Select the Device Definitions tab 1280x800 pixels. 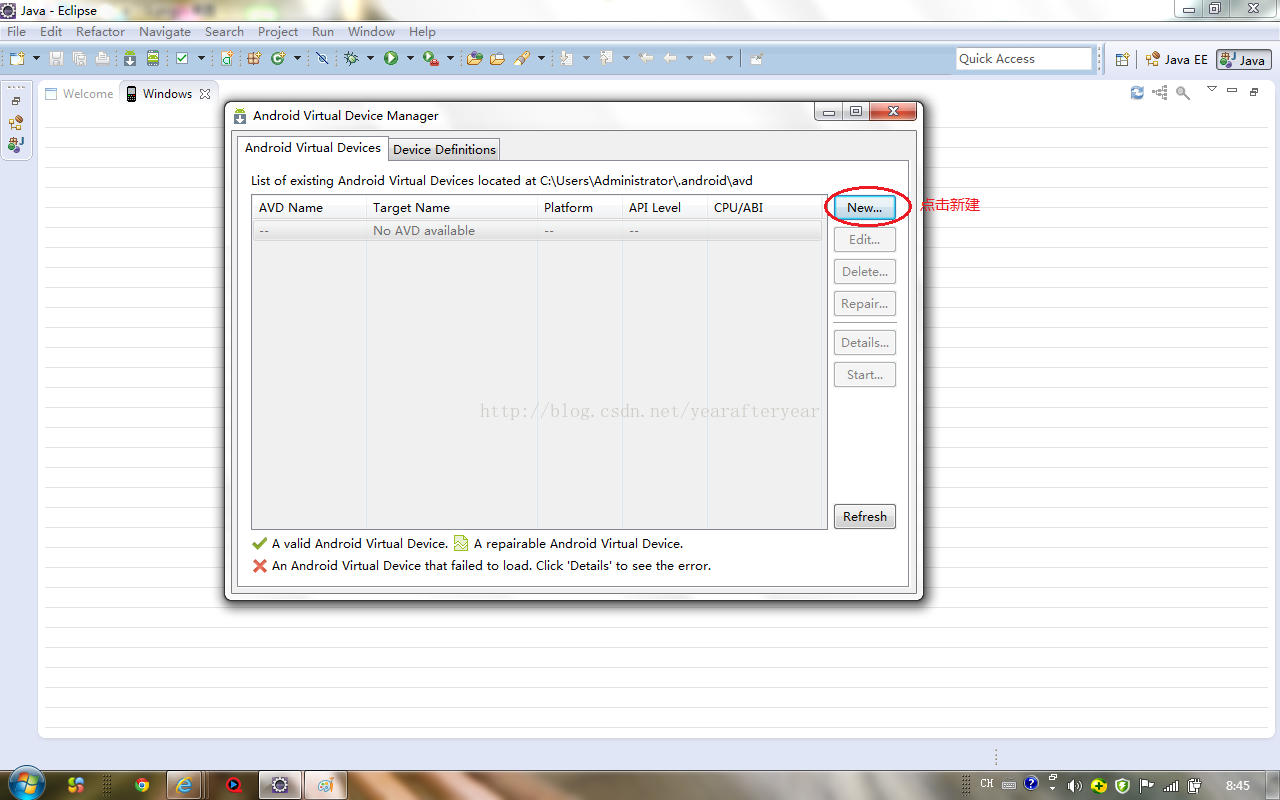click(x=444, y=149)
